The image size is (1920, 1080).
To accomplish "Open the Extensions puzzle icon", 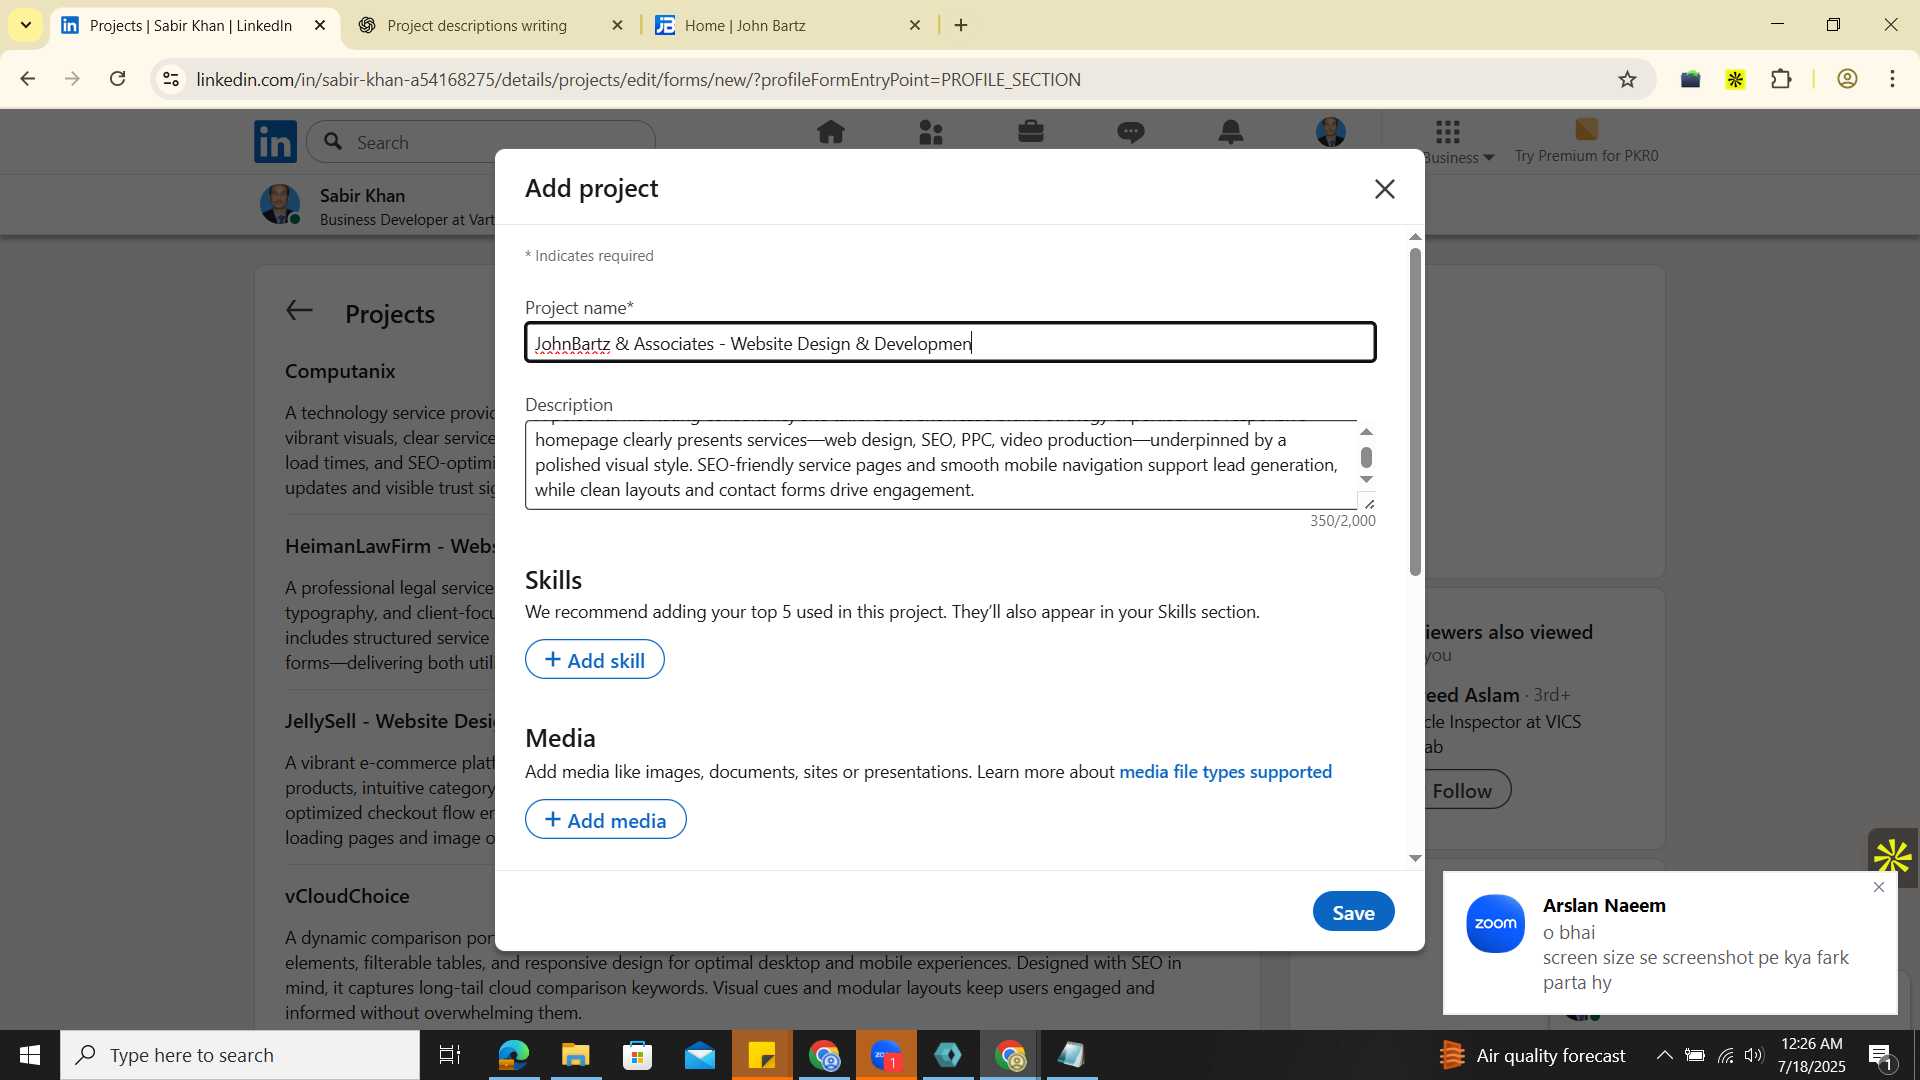I will [1781, 79].
